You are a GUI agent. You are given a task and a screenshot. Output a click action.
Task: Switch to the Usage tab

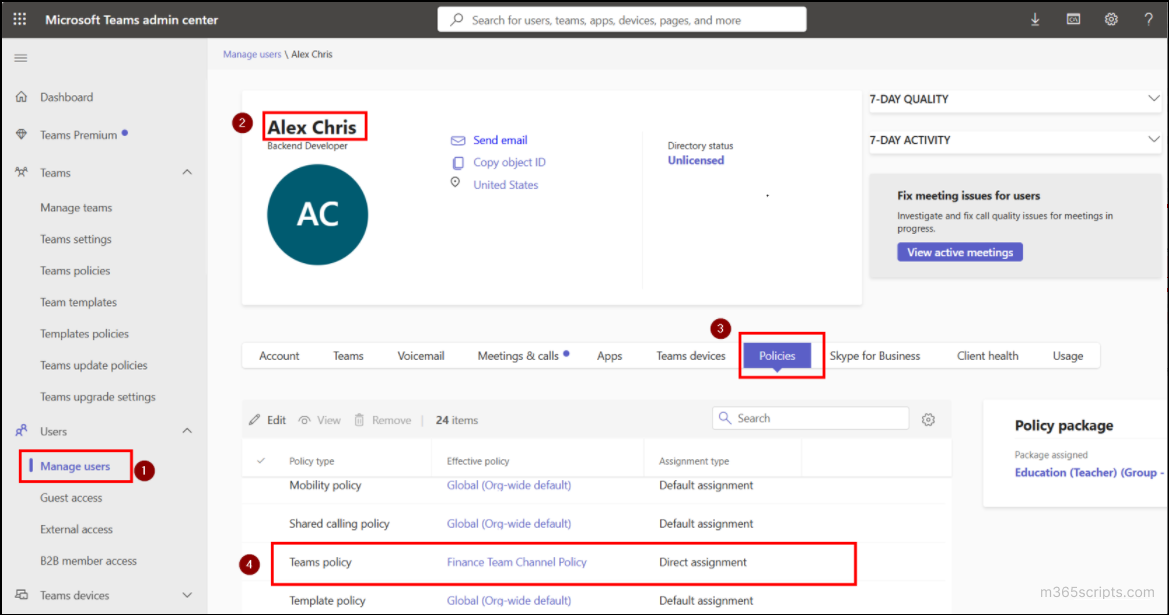(x=1068, y=356)
